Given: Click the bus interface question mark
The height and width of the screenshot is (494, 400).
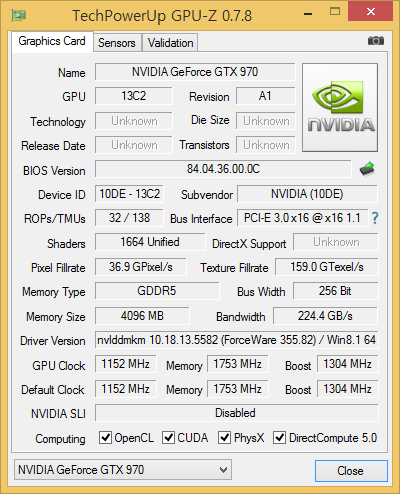Looking at the screenshot, I should click(x=375, y=218).
